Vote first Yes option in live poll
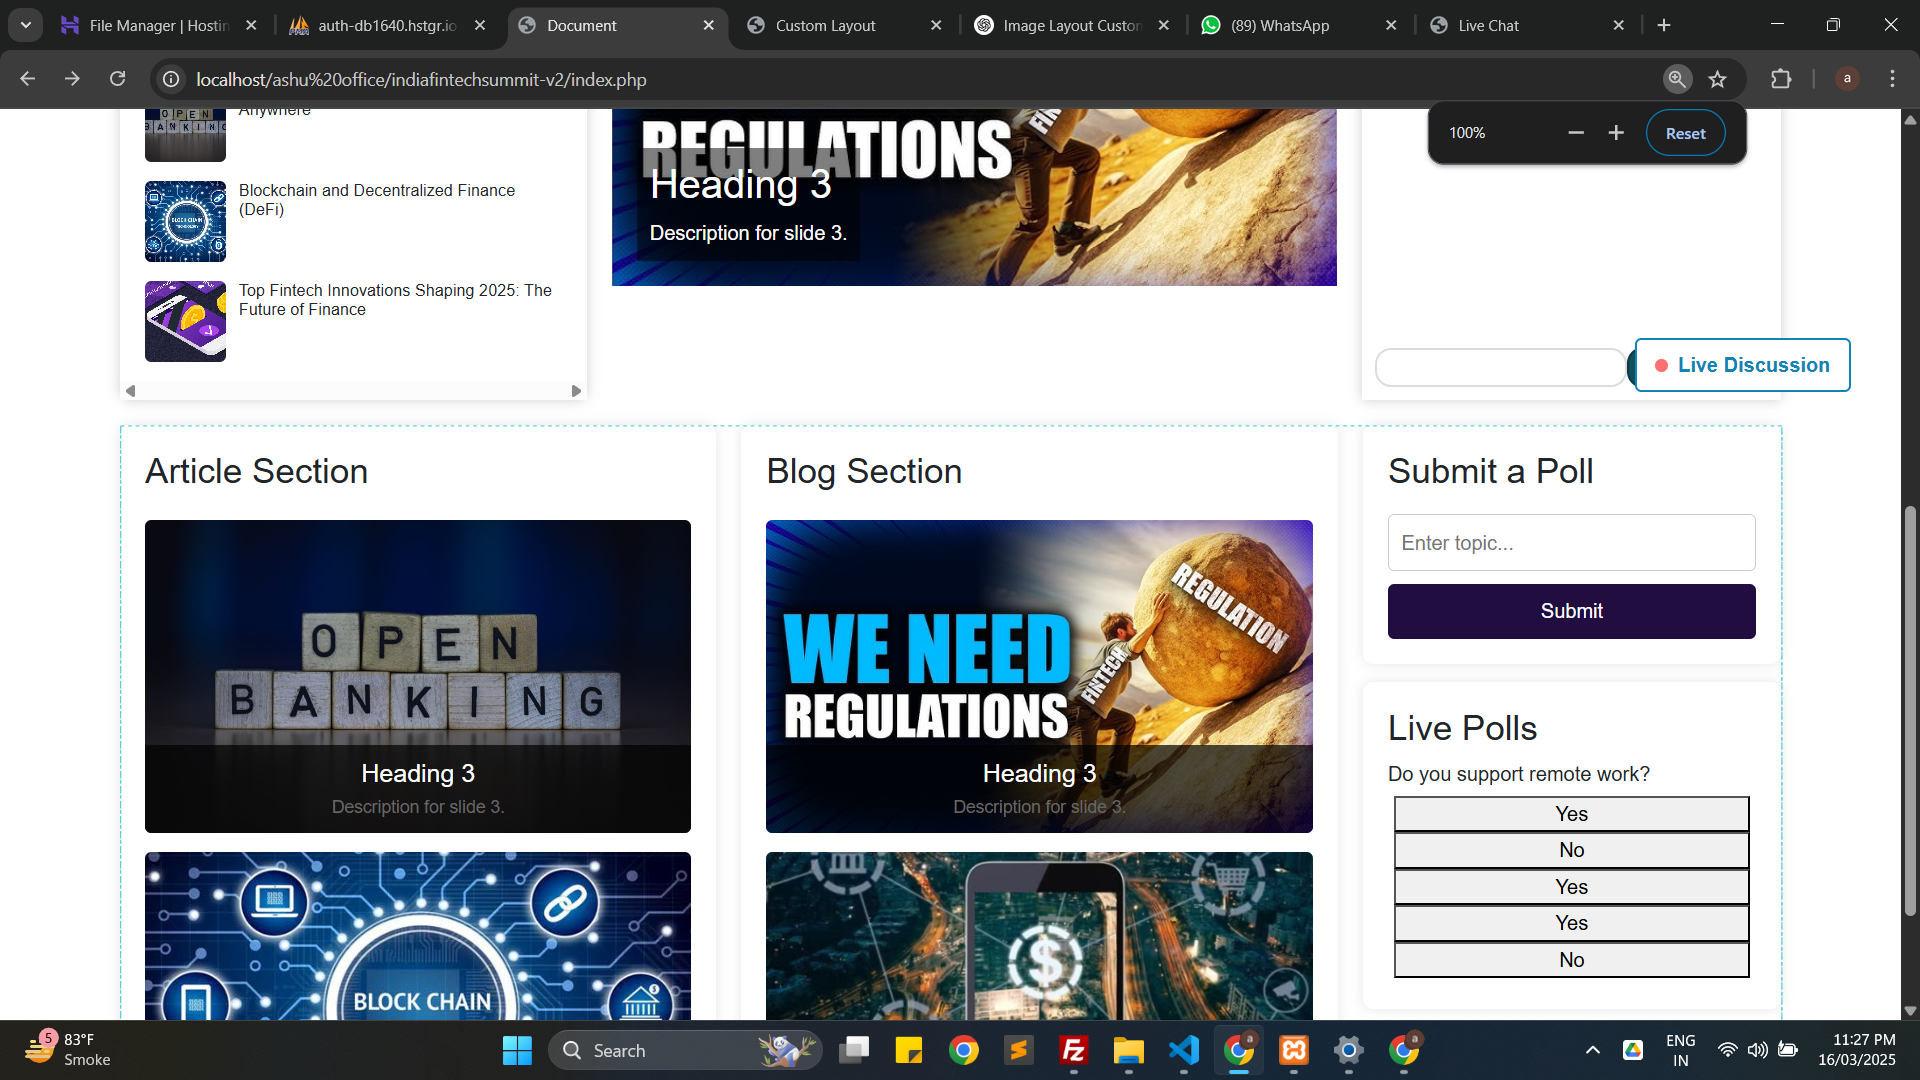 tap(1571, 814)
